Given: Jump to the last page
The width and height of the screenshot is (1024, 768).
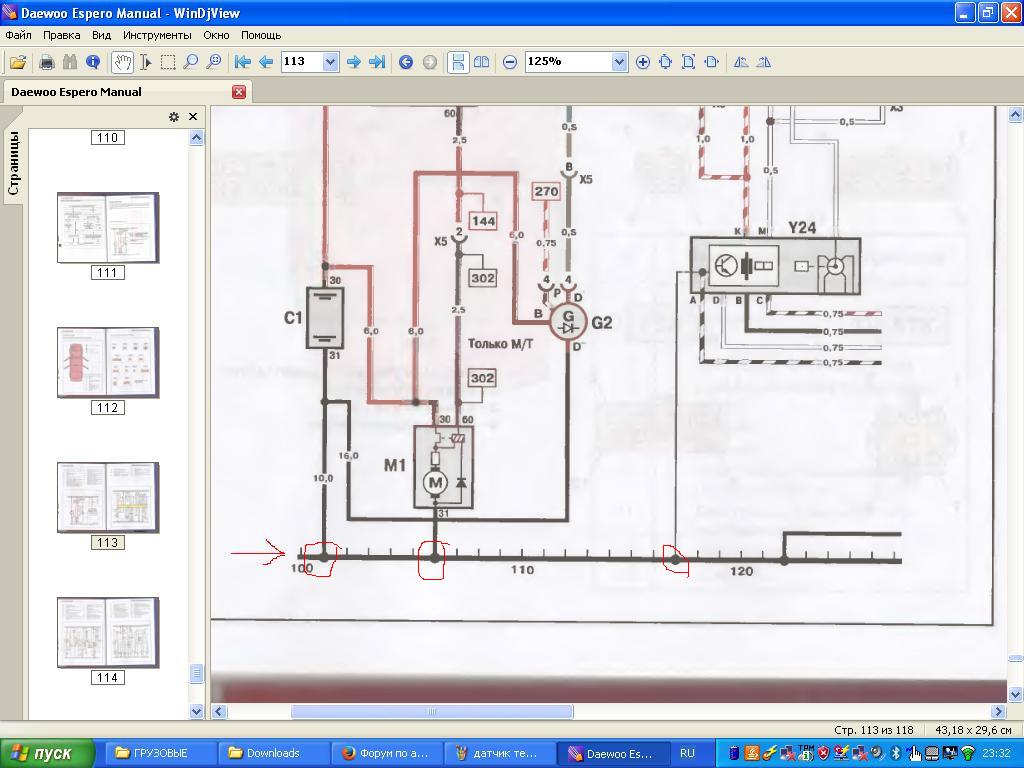Looking at the screenshot, I should click(377, 62).
